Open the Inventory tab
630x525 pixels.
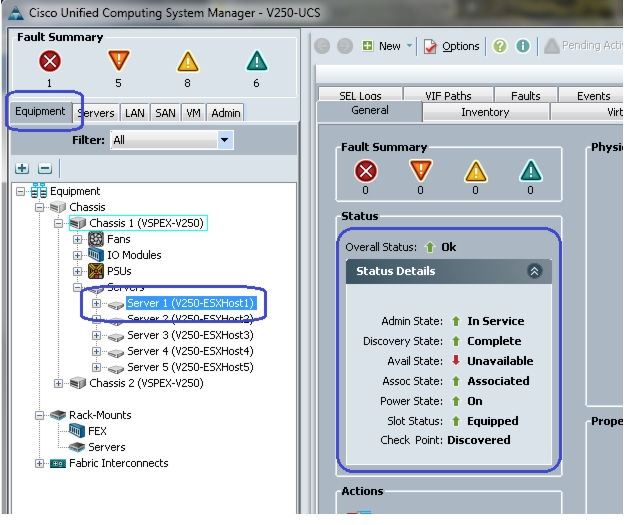485,112
